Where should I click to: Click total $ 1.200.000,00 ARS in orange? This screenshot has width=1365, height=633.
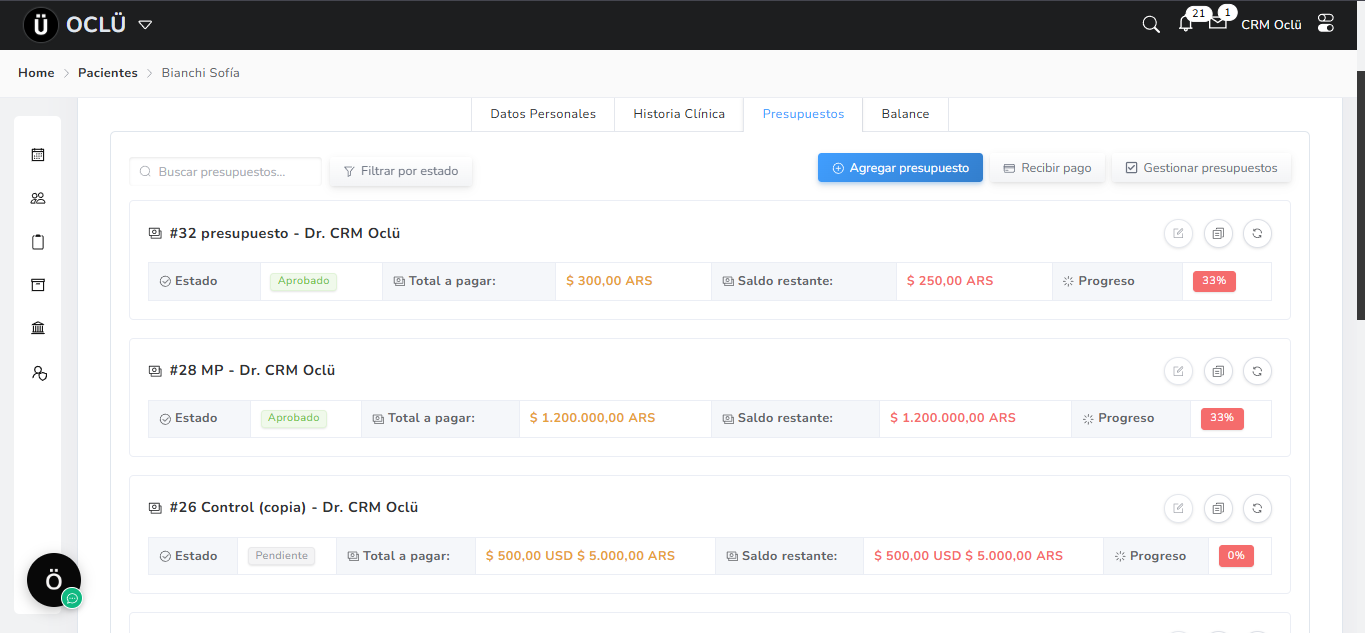pos(593,418)
